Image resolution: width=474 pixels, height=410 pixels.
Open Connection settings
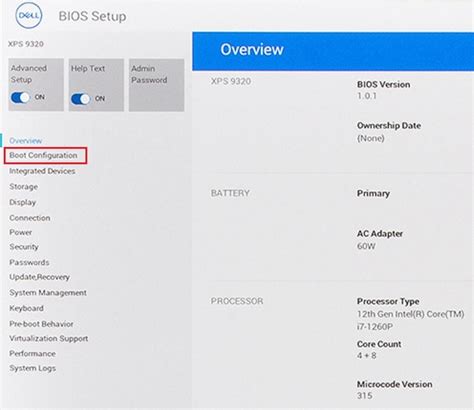point(30,218)
